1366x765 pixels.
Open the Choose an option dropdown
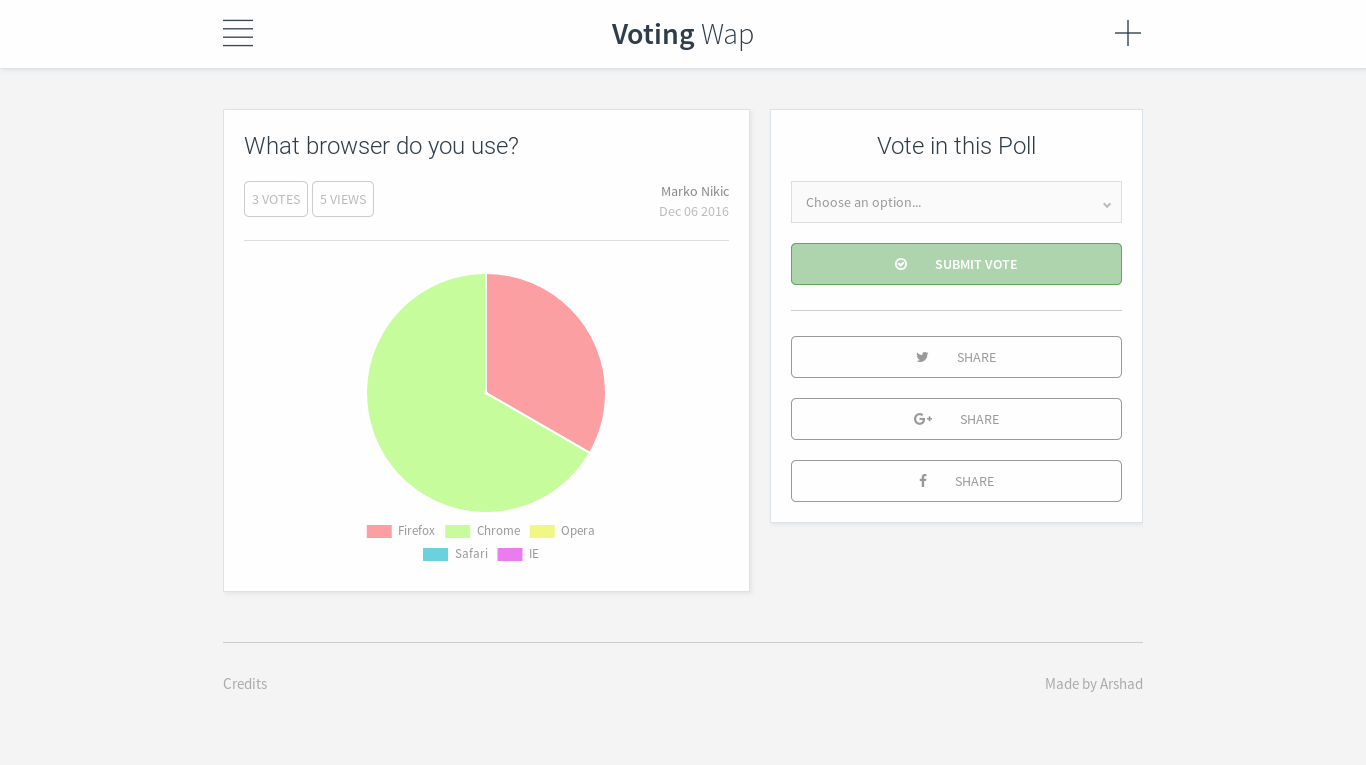[x=956, y=202]
